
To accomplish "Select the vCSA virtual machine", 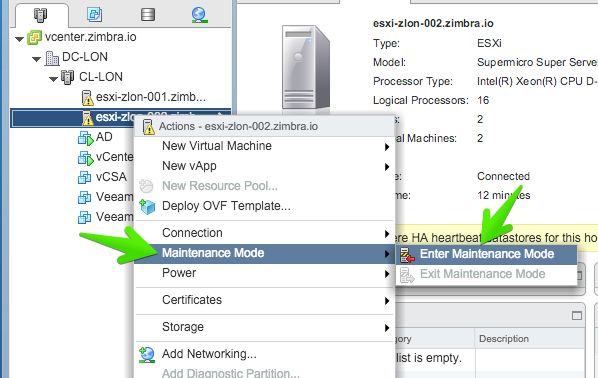I will coord(111,177).
